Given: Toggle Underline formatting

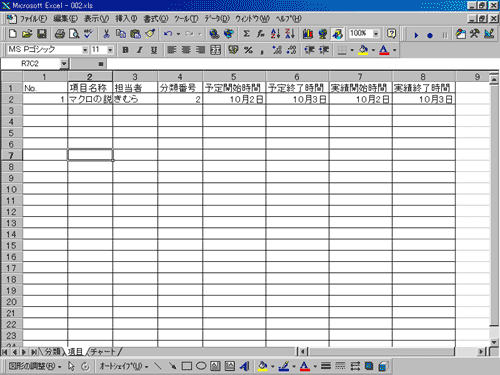Looking at the screenshot, I should coord(154,50).
